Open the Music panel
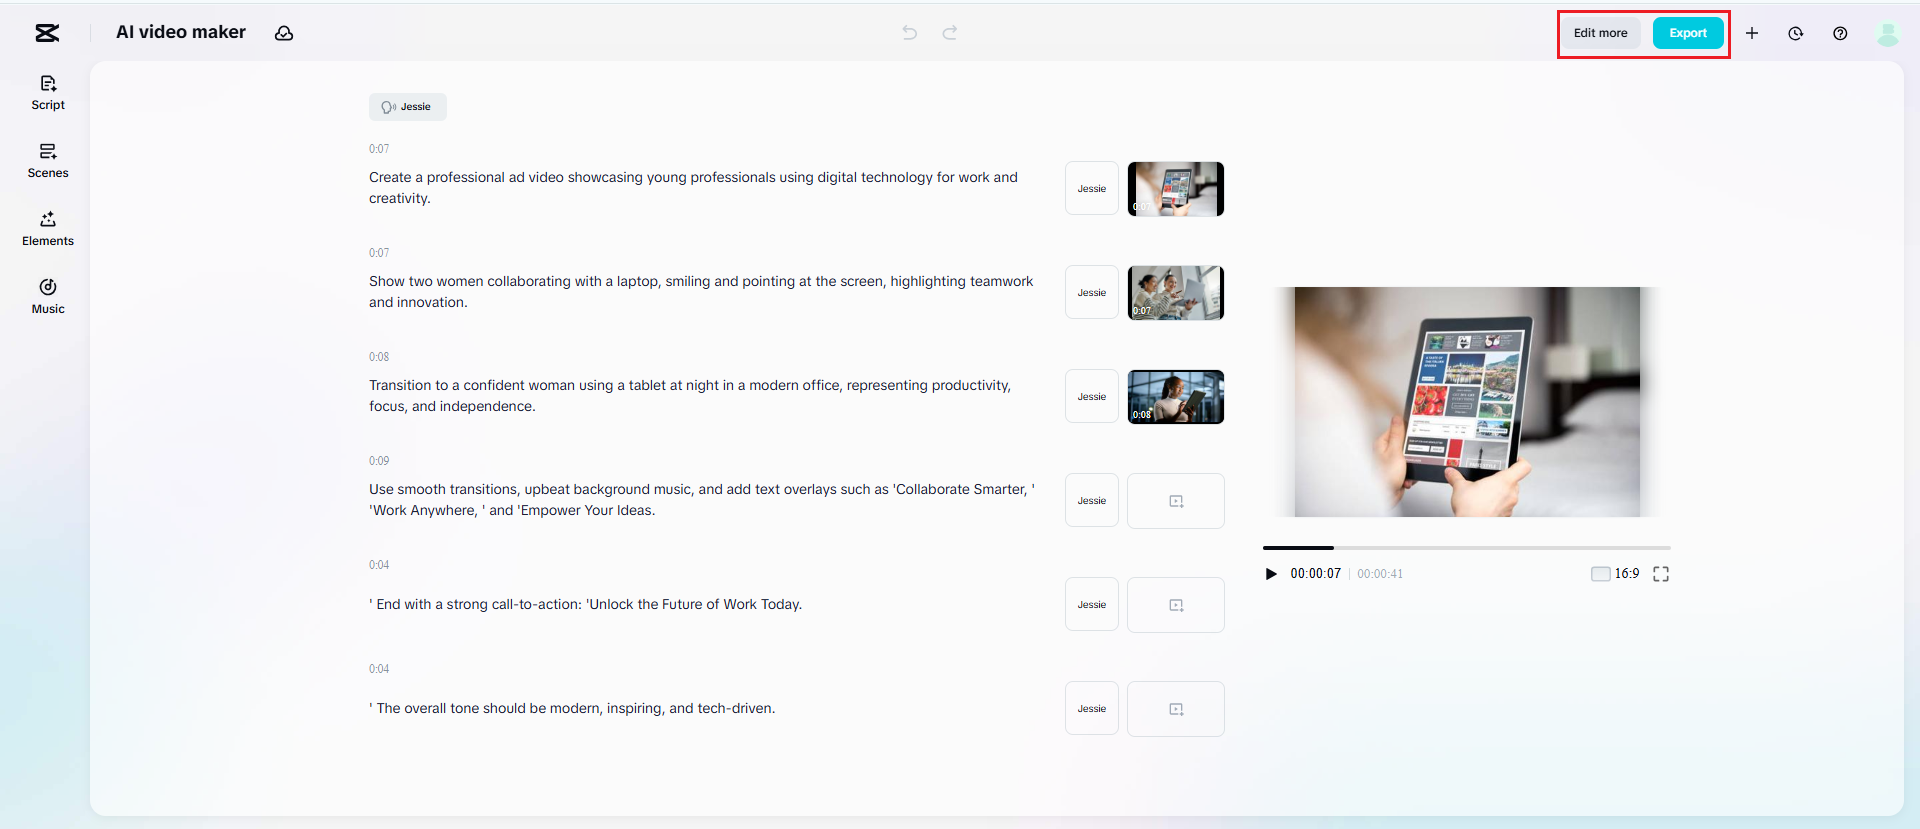 click(48, 296)
